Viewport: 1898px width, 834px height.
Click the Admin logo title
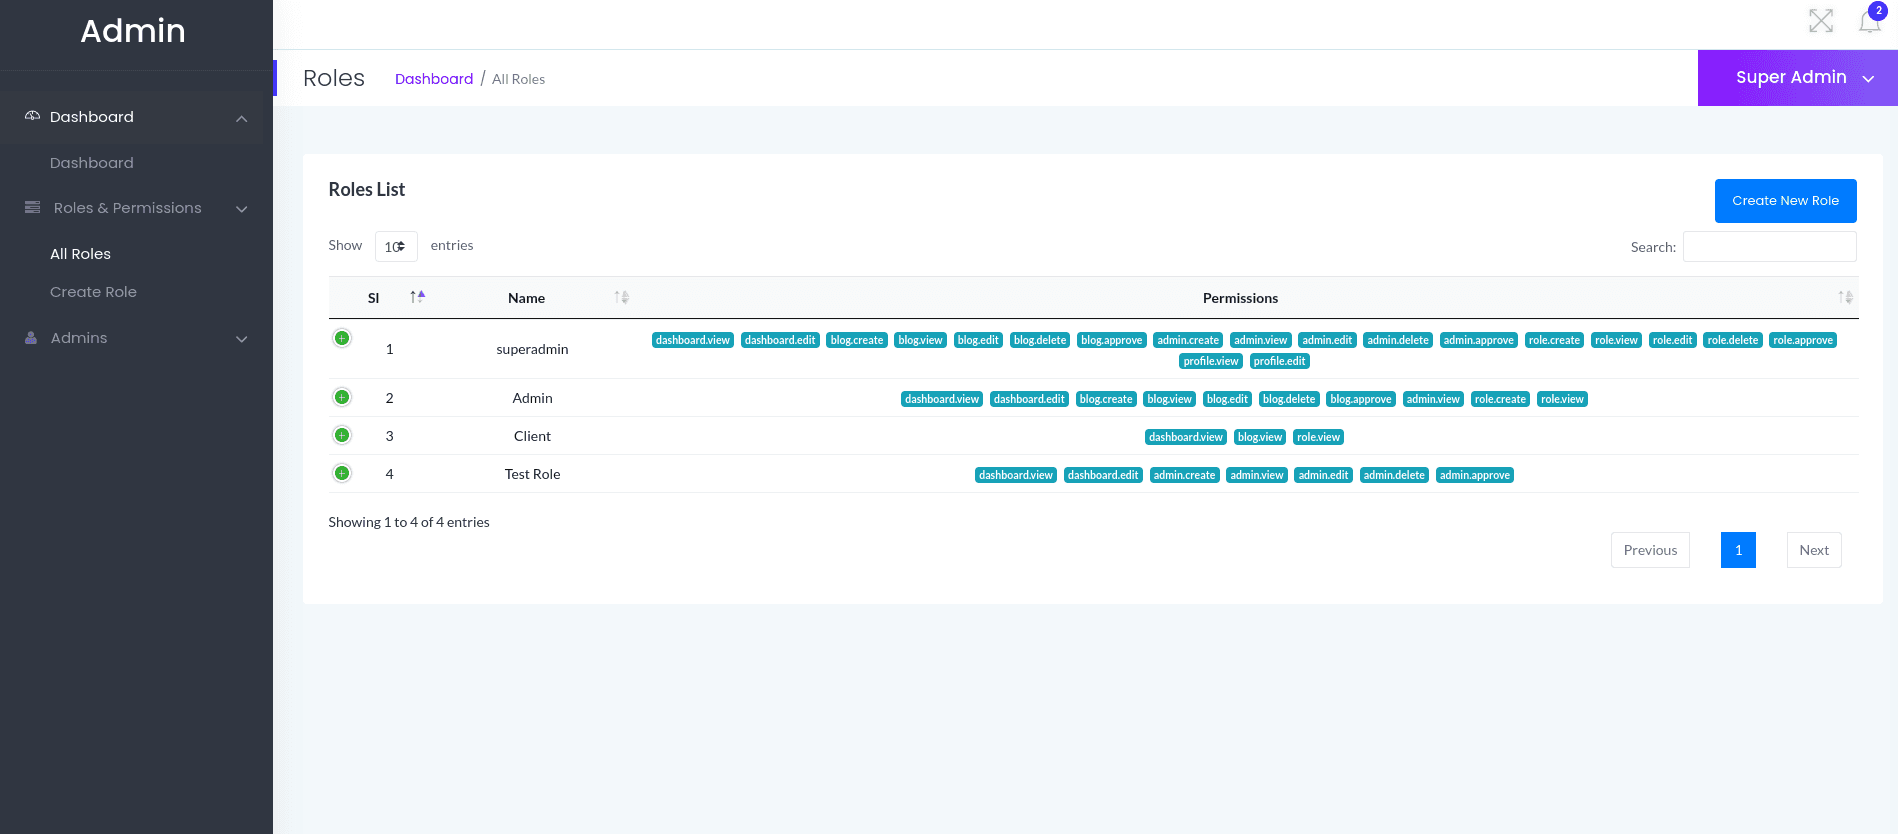pyautogui.click(x=133, y=31)
